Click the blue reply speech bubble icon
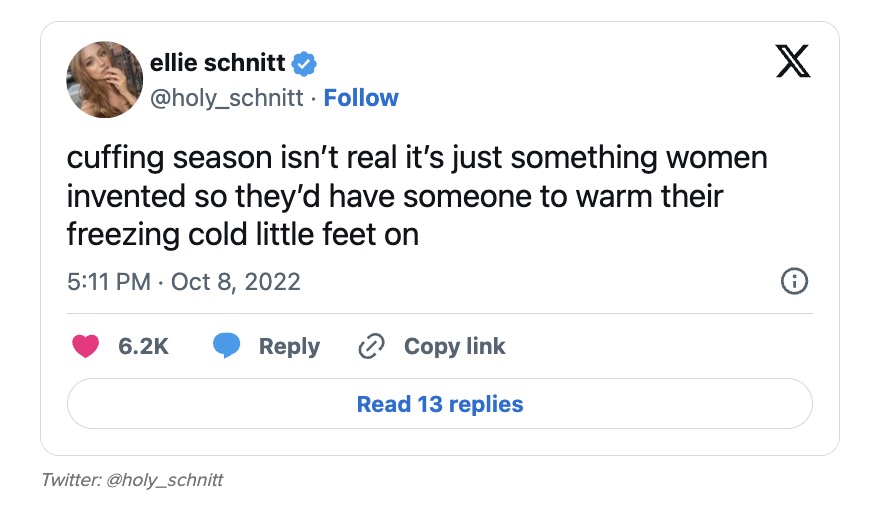Image resolution: width=882 pixels, height=520 pixels. click(227, 346)
